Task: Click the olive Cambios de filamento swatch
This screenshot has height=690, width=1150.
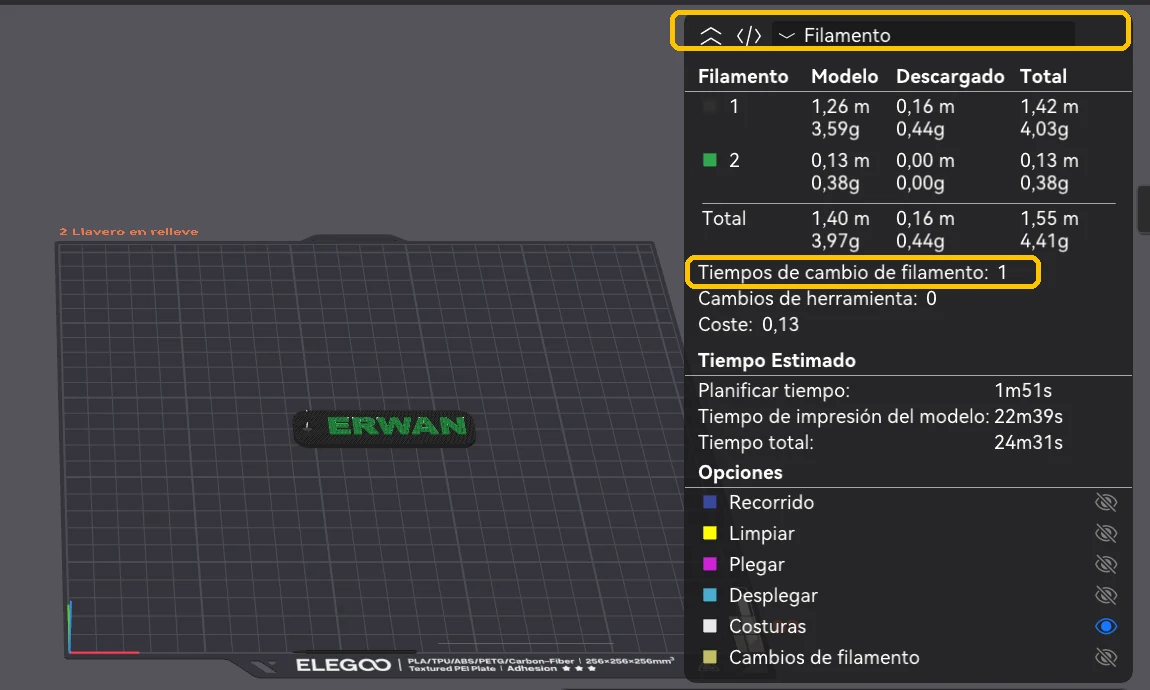Action: (x=709, y=657)
